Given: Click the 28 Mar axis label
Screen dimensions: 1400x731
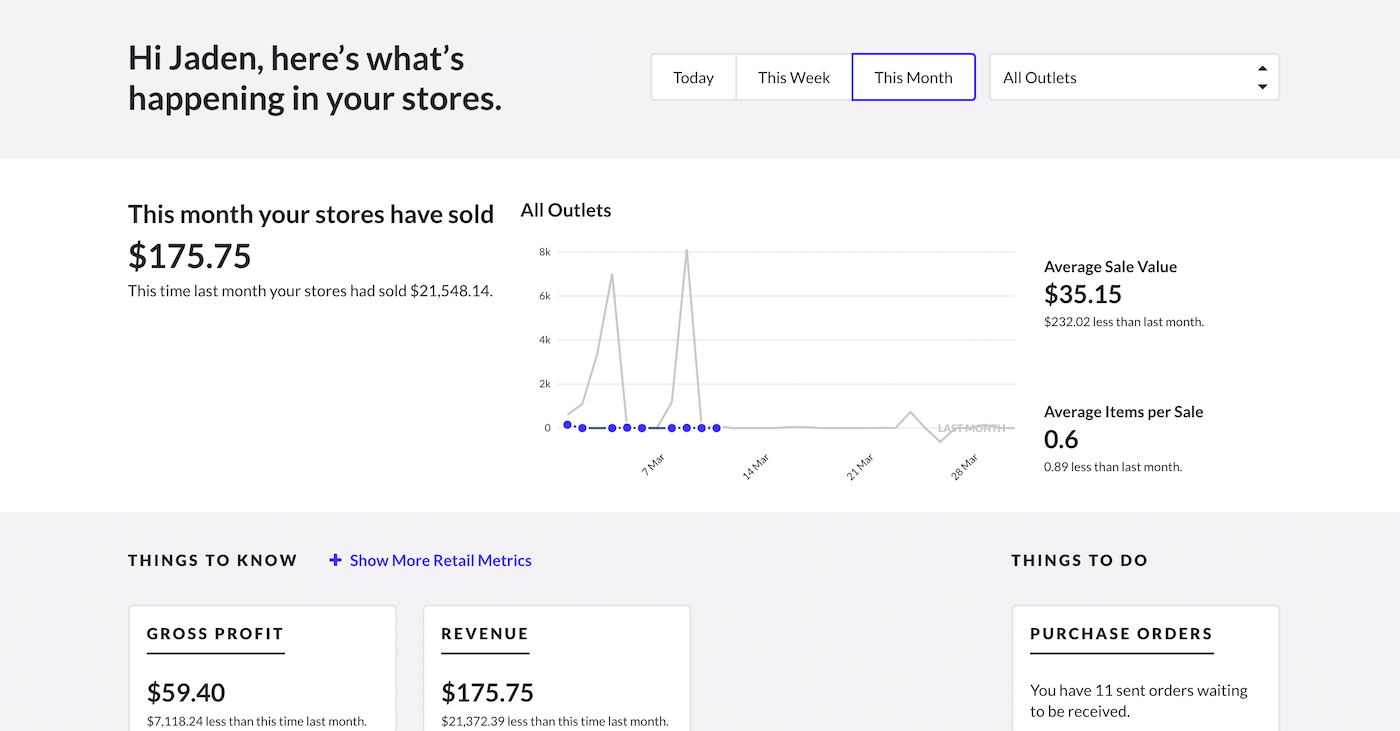Looking at the screenshot, I should click(964, 466).
